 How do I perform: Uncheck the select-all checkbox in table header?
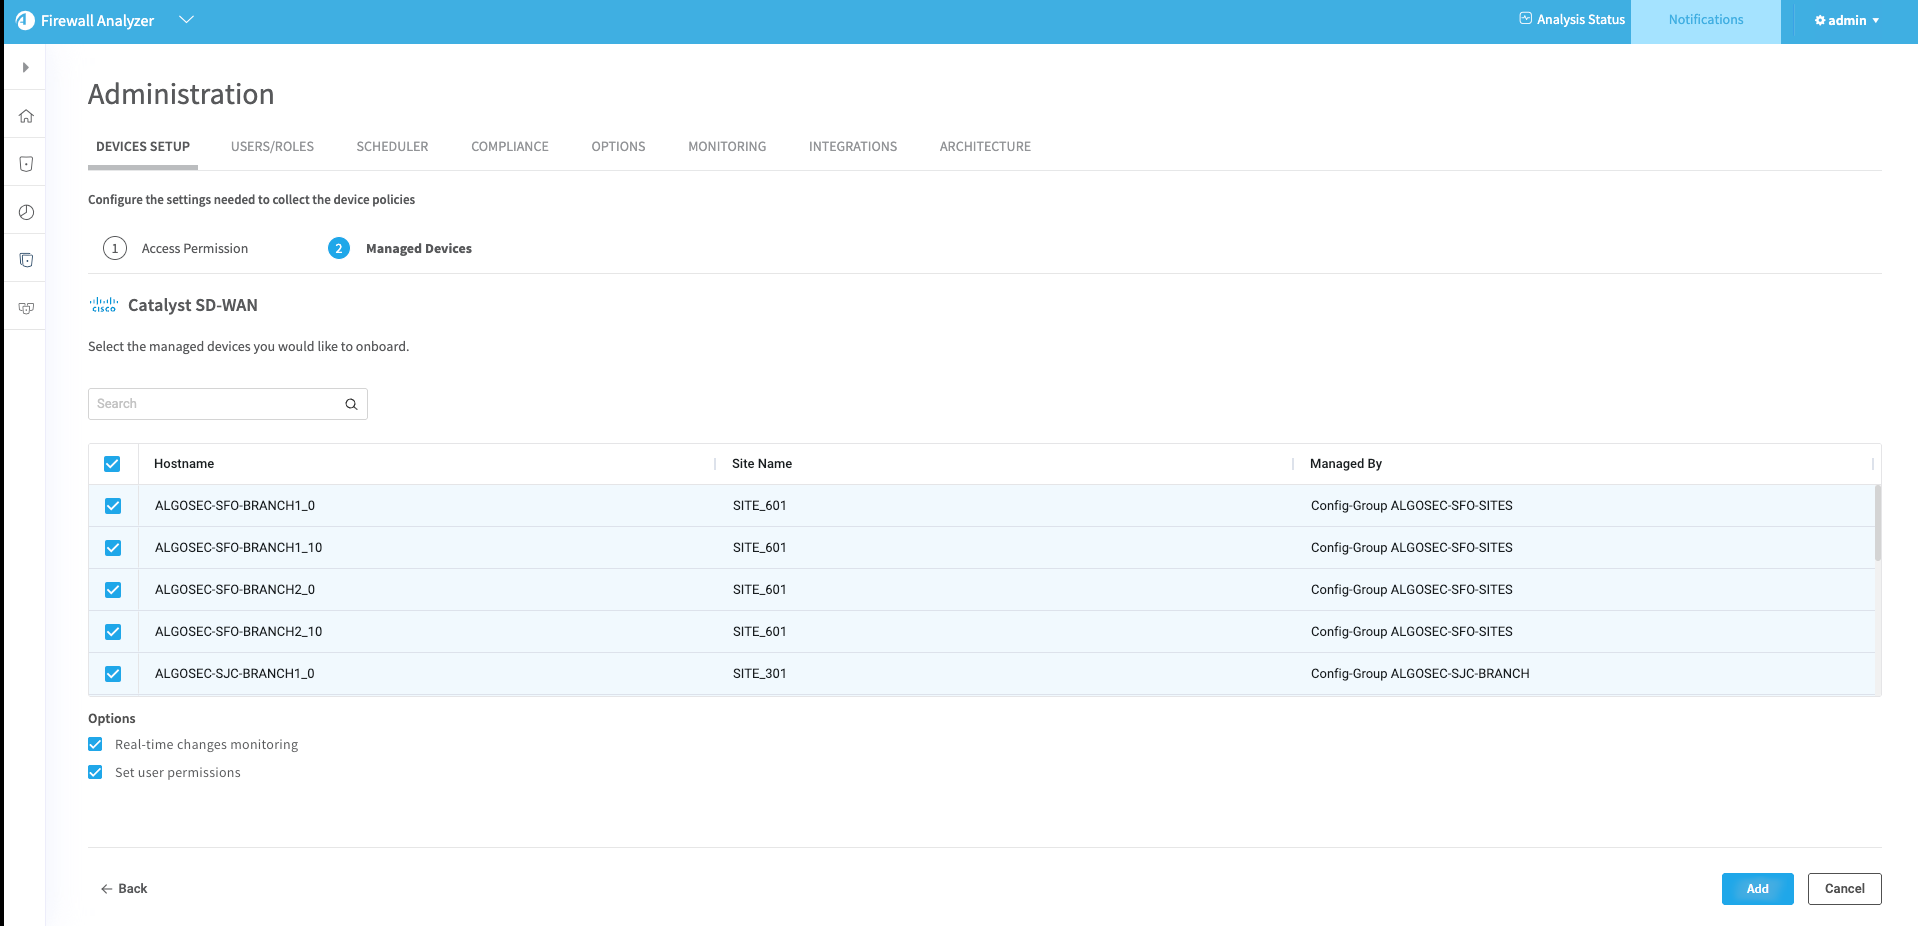tap(112, 464)
